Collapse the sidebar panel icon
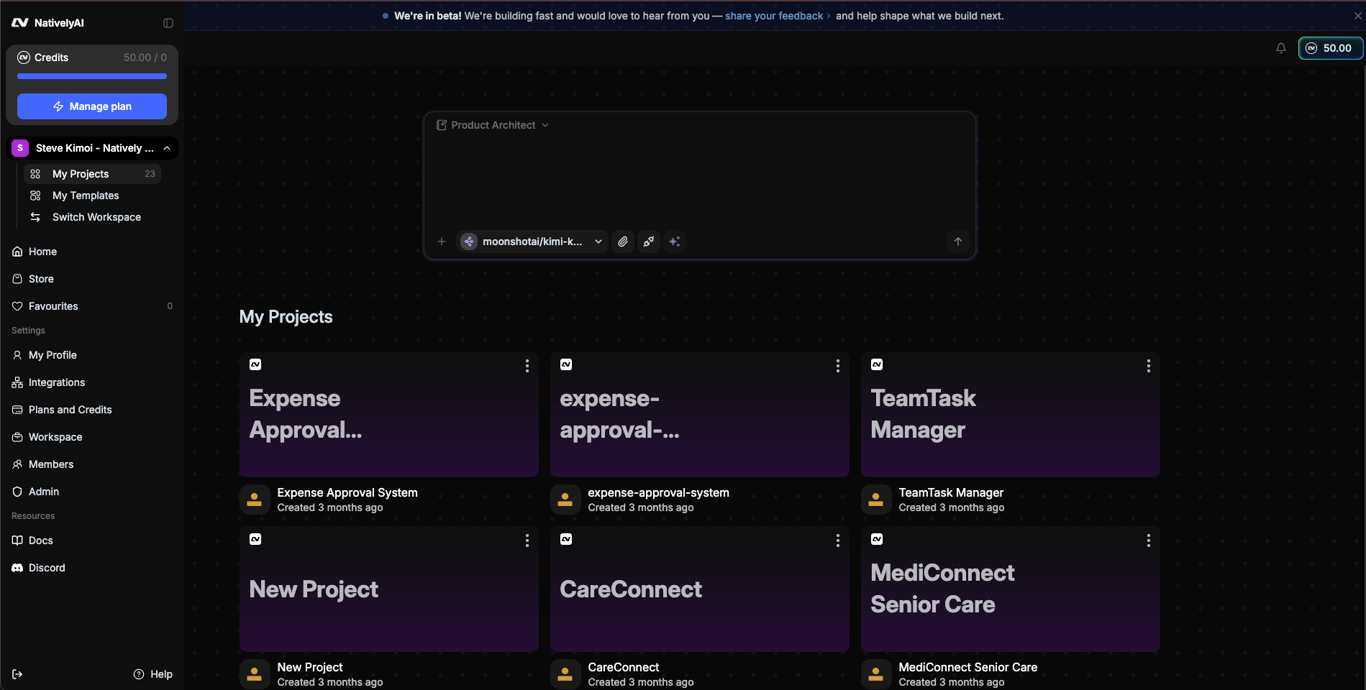Image resolution: width=1366 pixels, height=690 pixels. coord(168,23)
